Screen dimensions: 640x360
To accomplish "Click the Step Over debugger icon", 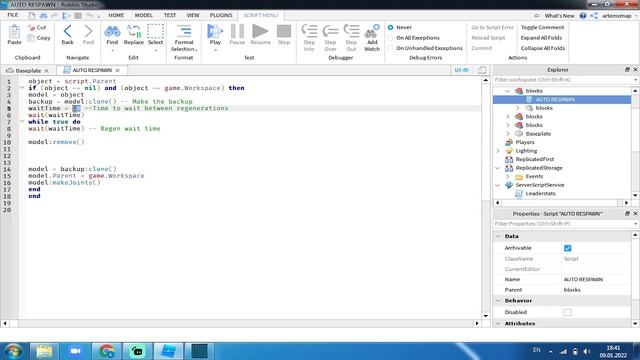I will (x=330, y=31).
